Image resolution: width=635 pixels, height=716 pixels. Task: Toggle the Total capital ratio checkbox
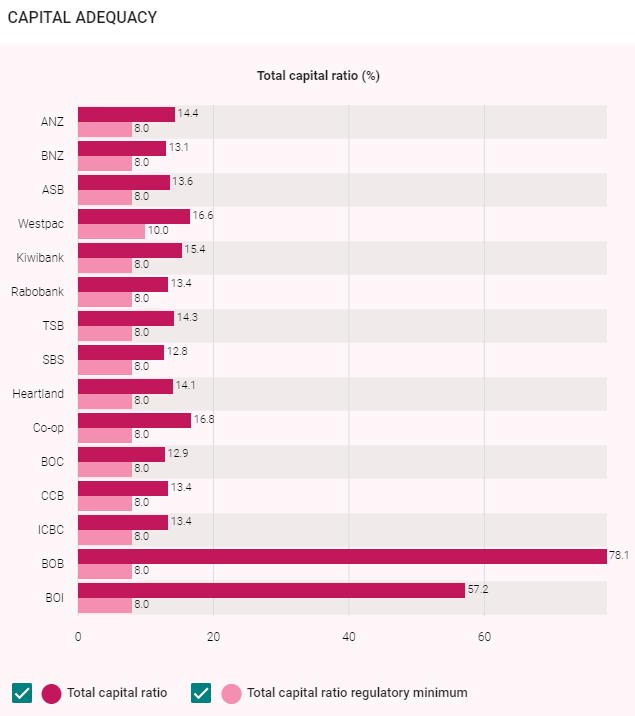coord(22,693)
